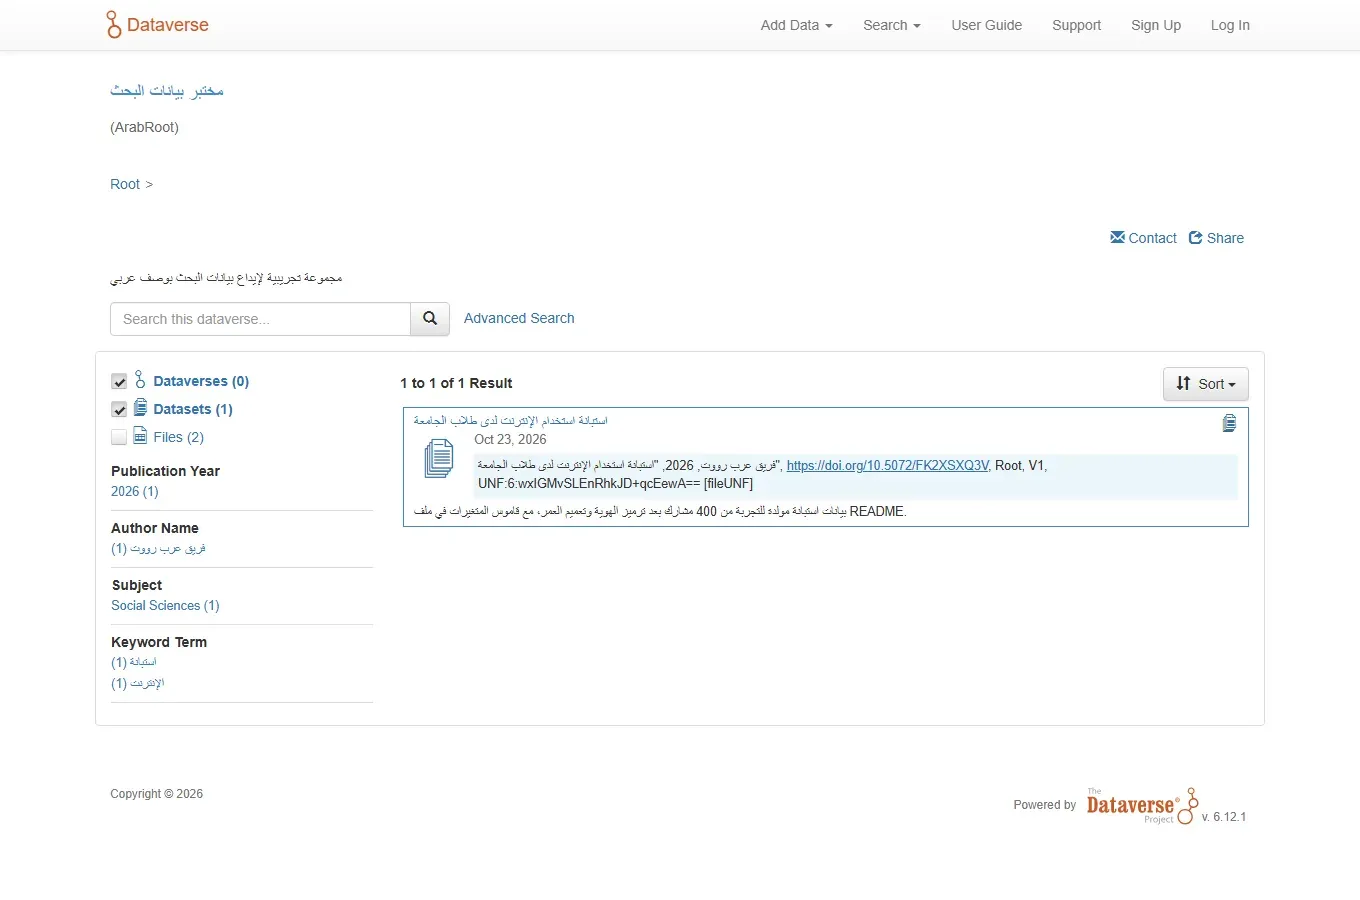
Task: Uncheck the Dataverses checkbox
Action: [119, 381]
